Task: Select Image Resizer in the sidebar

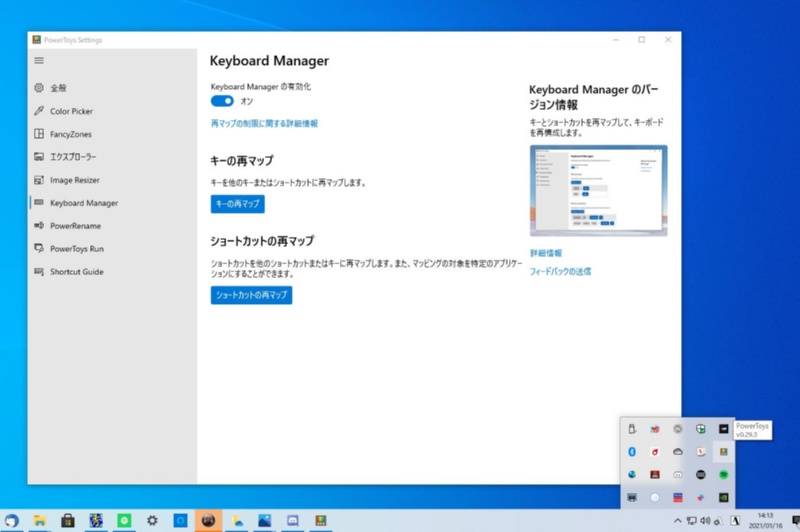Action: coord(75,180)
